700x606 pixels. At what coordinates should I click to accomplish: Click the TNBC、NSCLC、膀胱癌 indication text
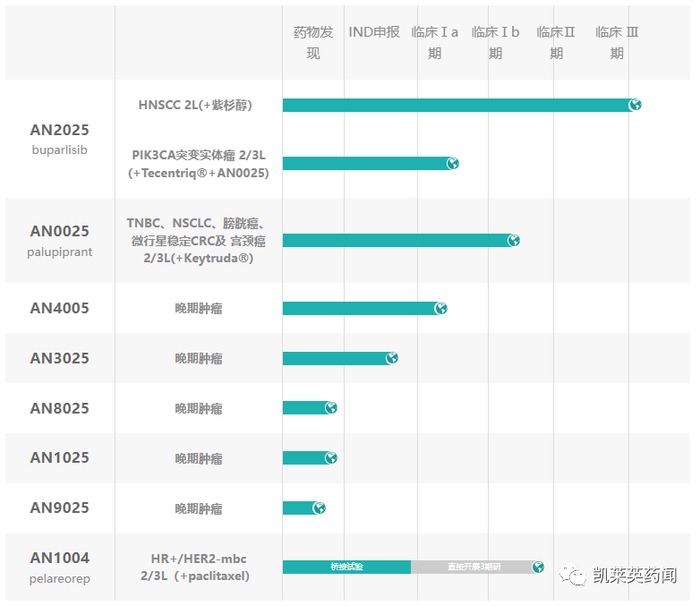(x=196, y=223)
